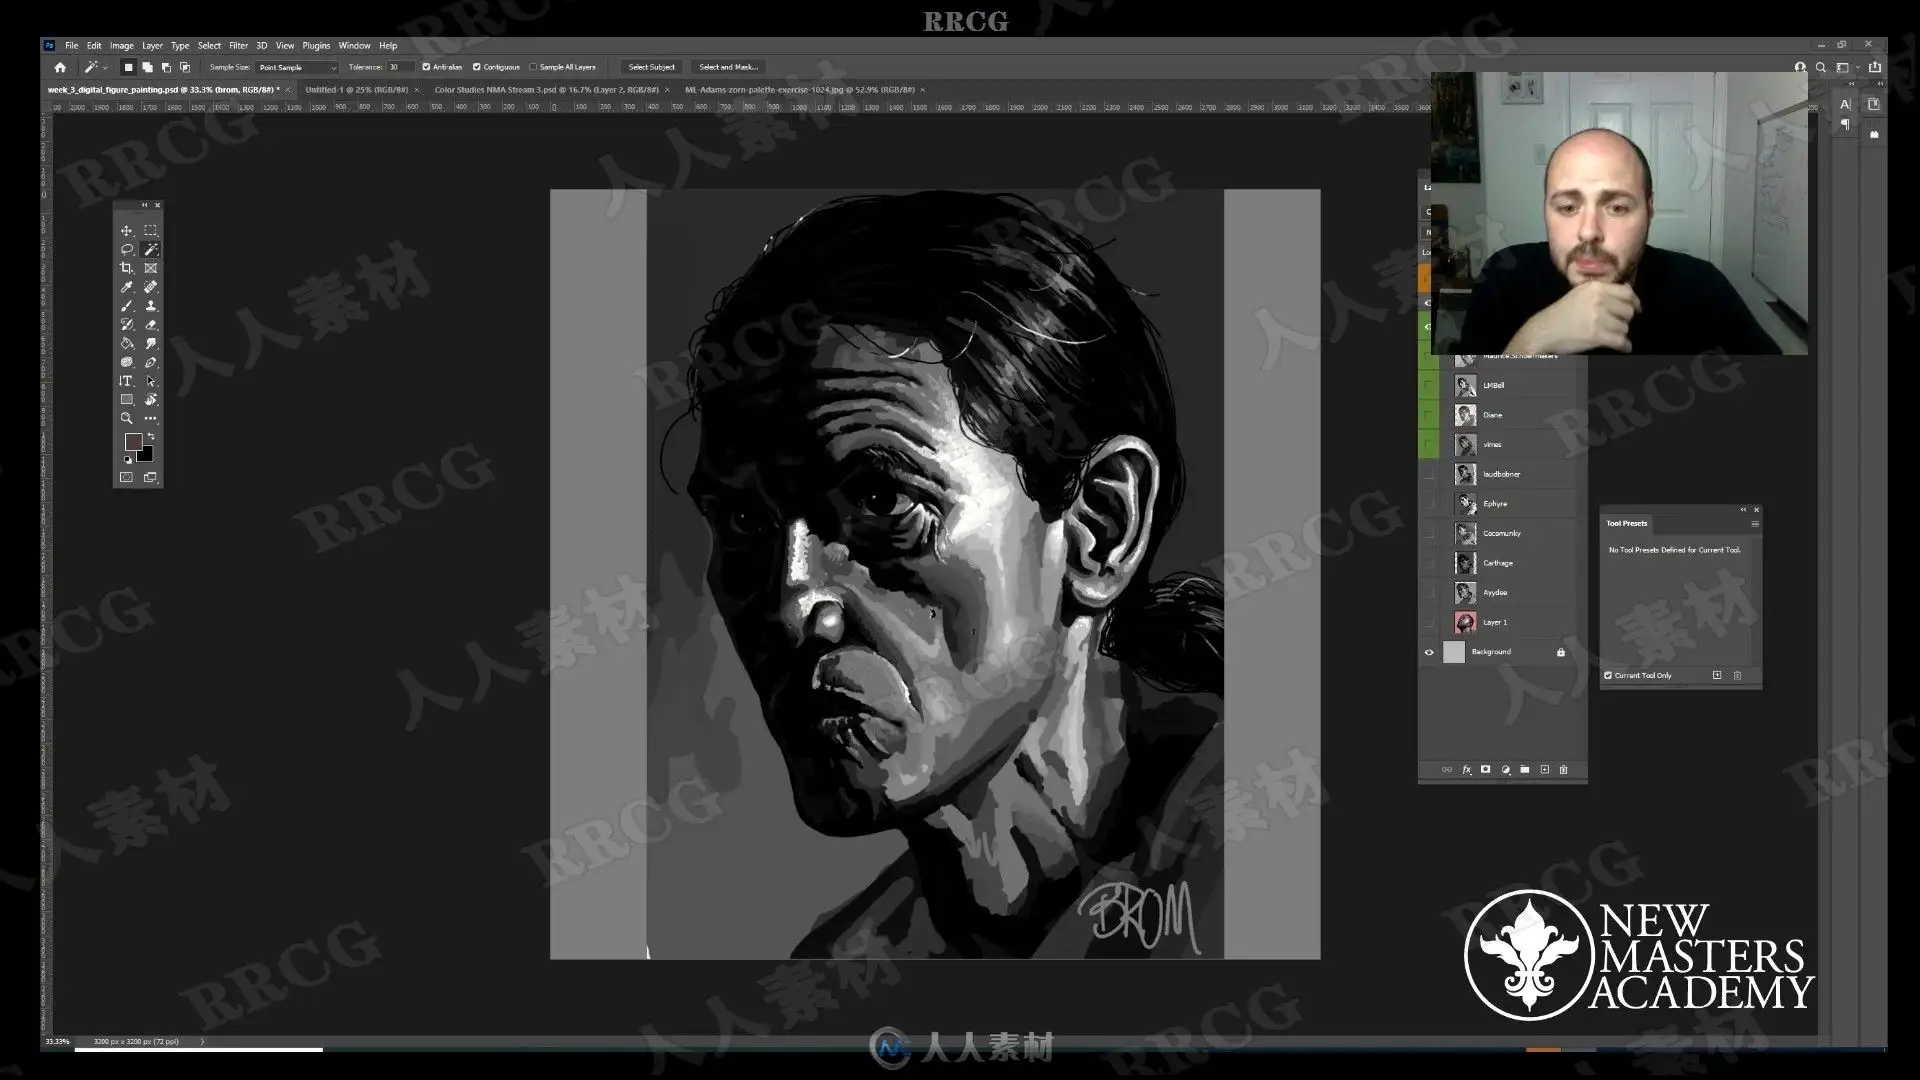Click the Select and Mask button
Image resolution: width=1920 pixels, height=1080 pixels.
pos(729,67)
